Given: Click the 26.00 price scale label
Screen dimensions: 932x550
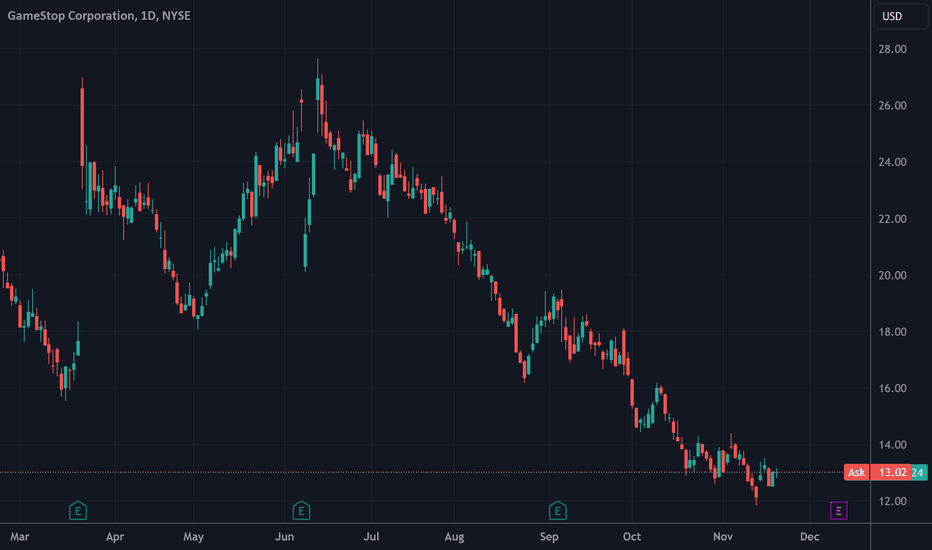Looking at the screenshot, I should coord(892,106).
